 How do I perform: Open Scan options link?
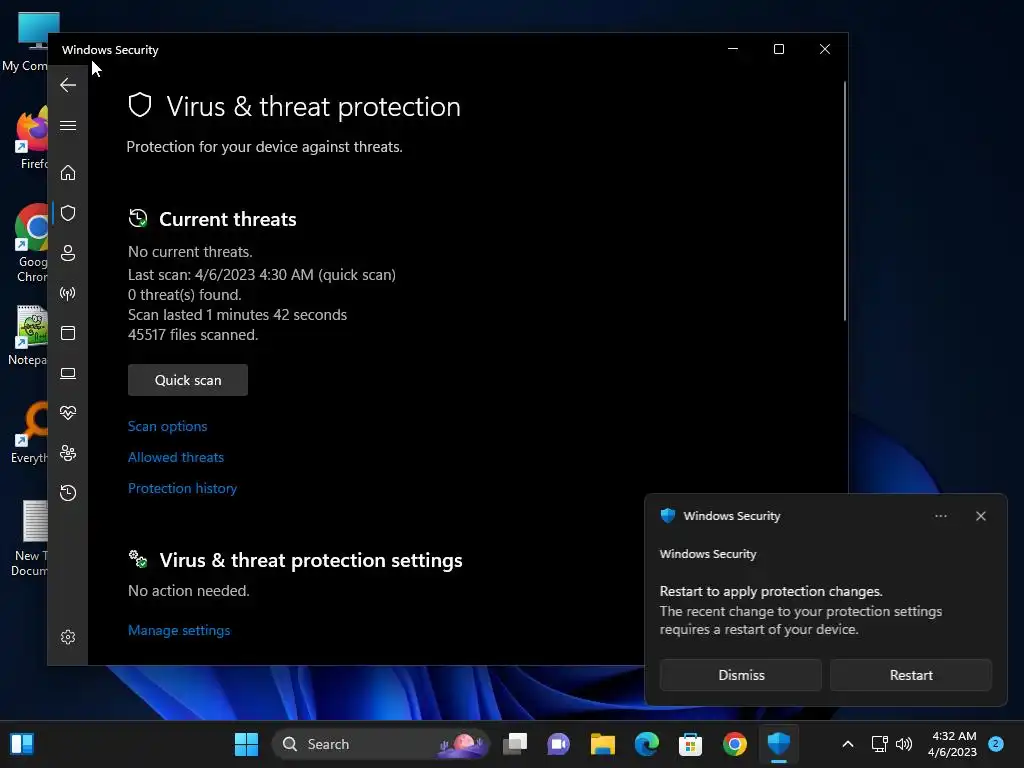pyautogui.click(x=168, y=426)
